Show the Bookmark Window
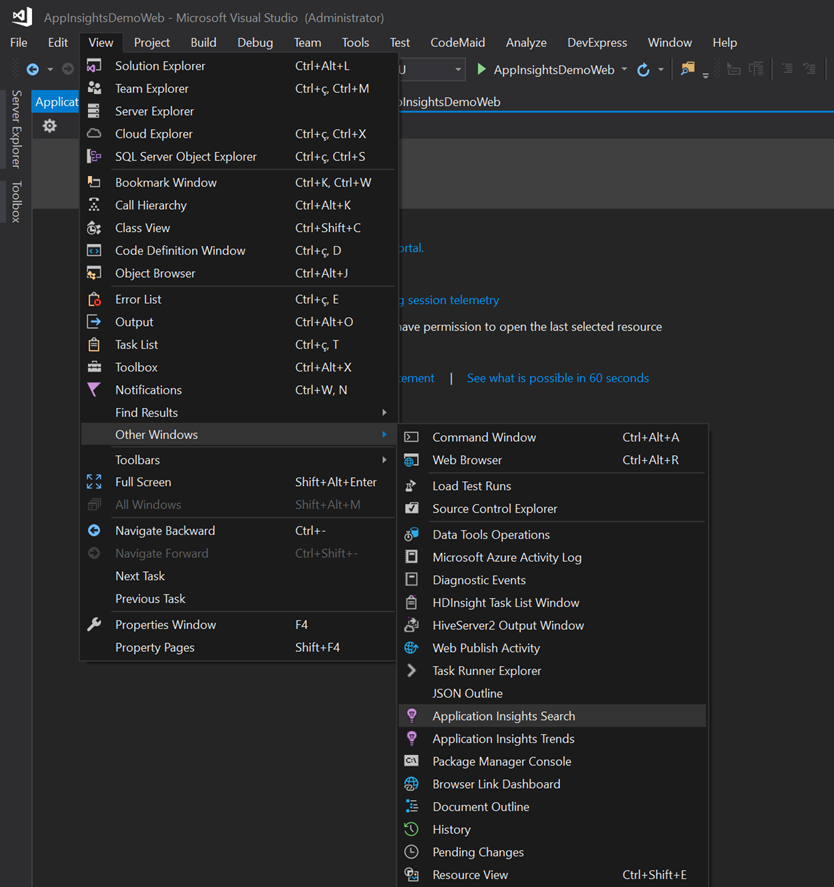Image resolution: width=834 pixels, height=887 pixels. [x=238, y=182]
